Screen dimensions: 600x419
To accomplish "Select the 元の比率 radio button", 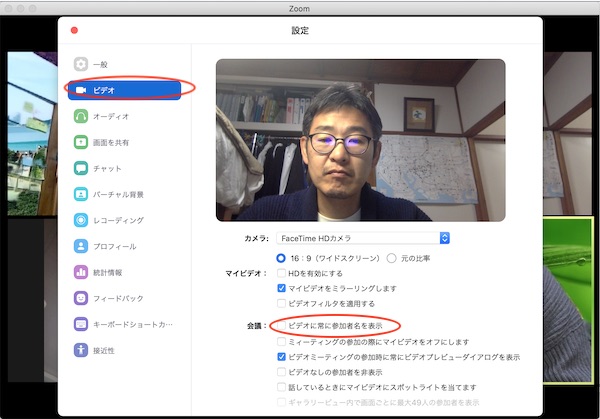I will click(391, 258).
